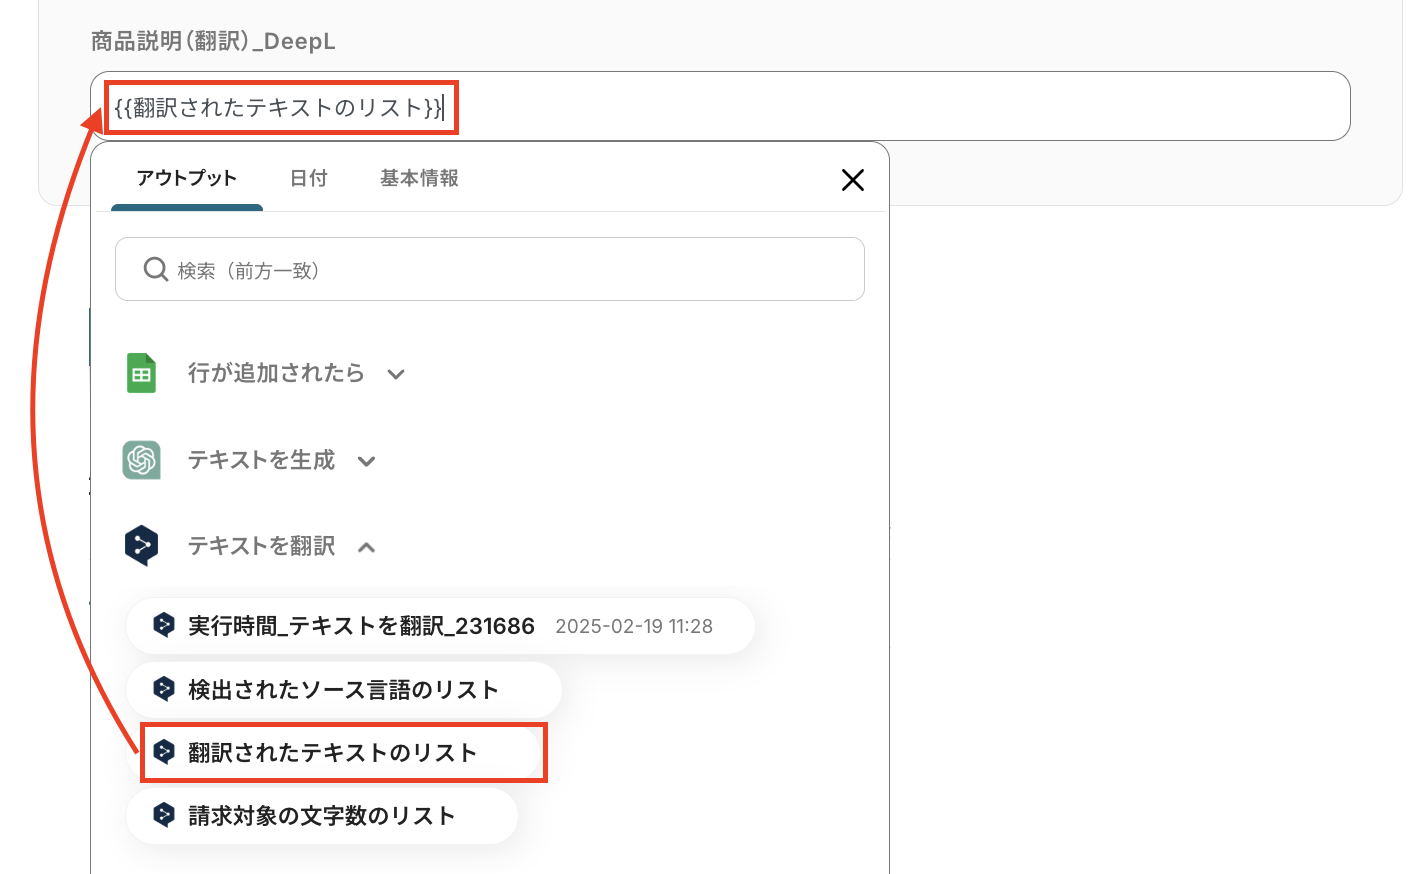
Task: Click DeepL icon on 実行時間 item
Action: (x=164, y=626)
